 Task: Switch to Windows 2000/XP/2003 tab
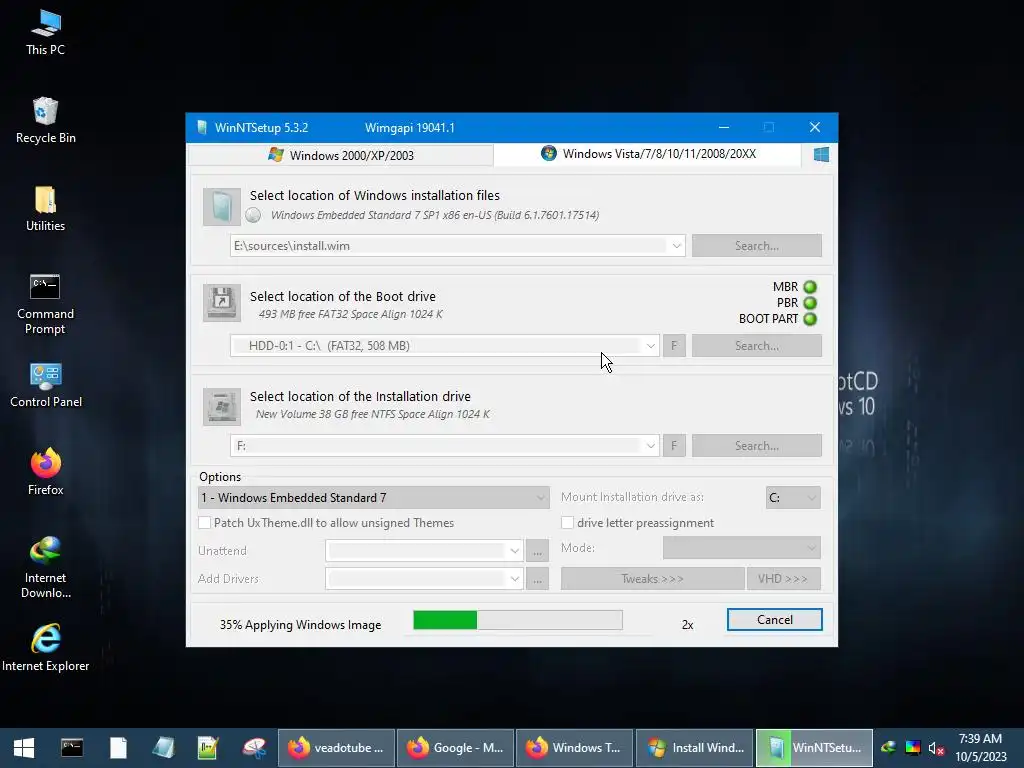click(x=341, y=155)
